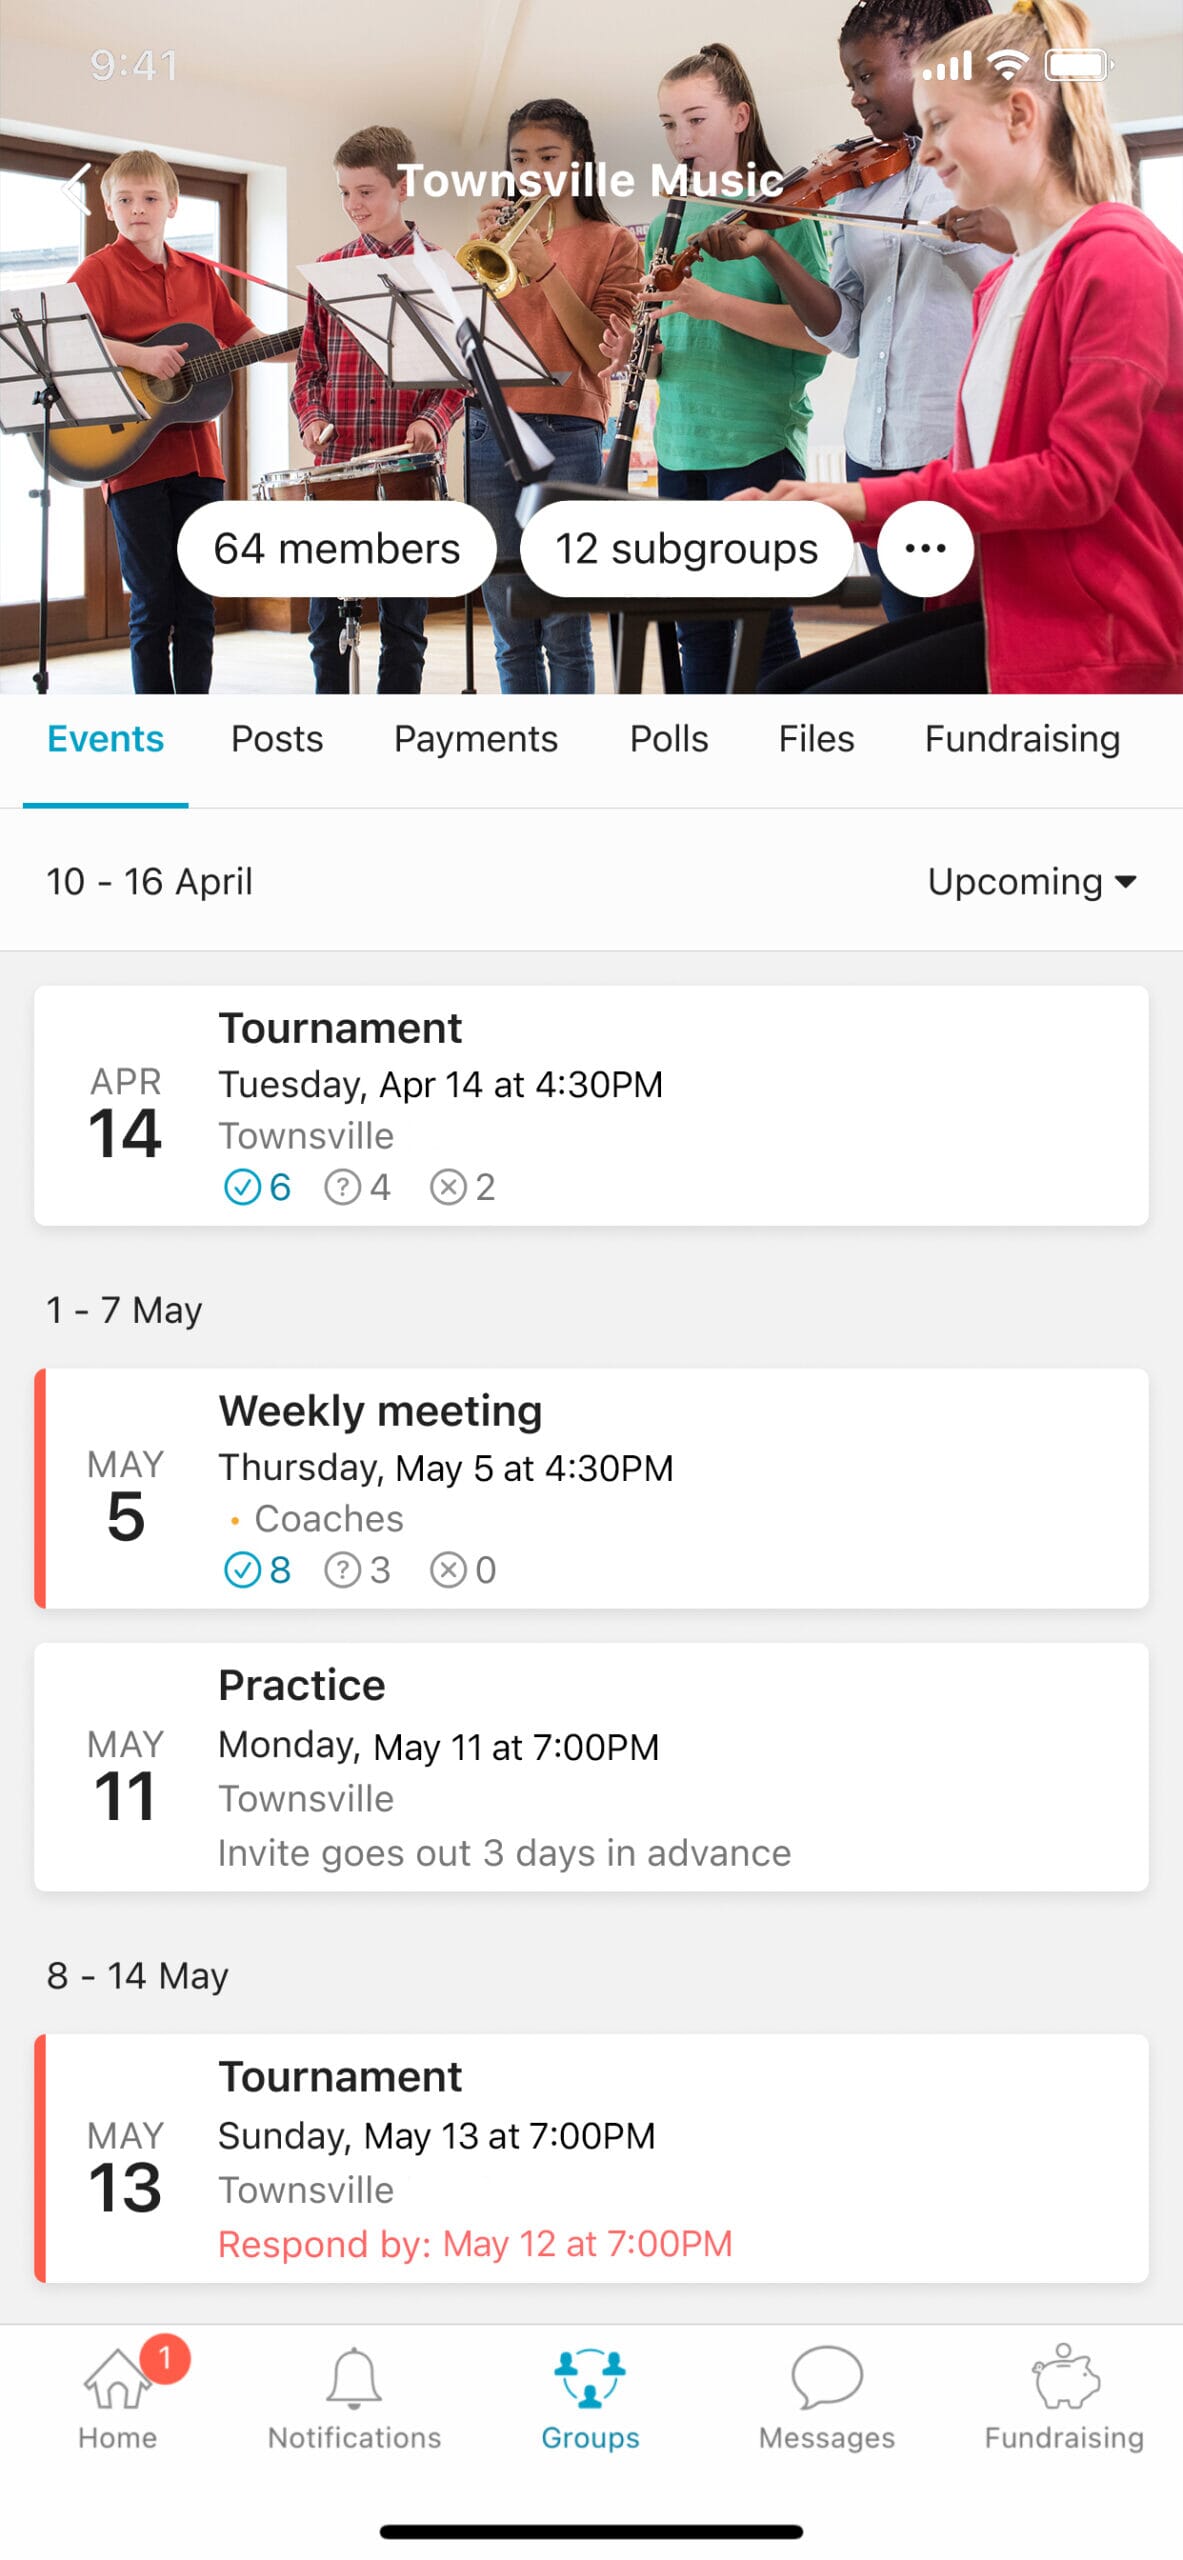Switch to the Payments tab
Image resolution: width=1183 pixels, height=2560 pixels.
point(476,739)
